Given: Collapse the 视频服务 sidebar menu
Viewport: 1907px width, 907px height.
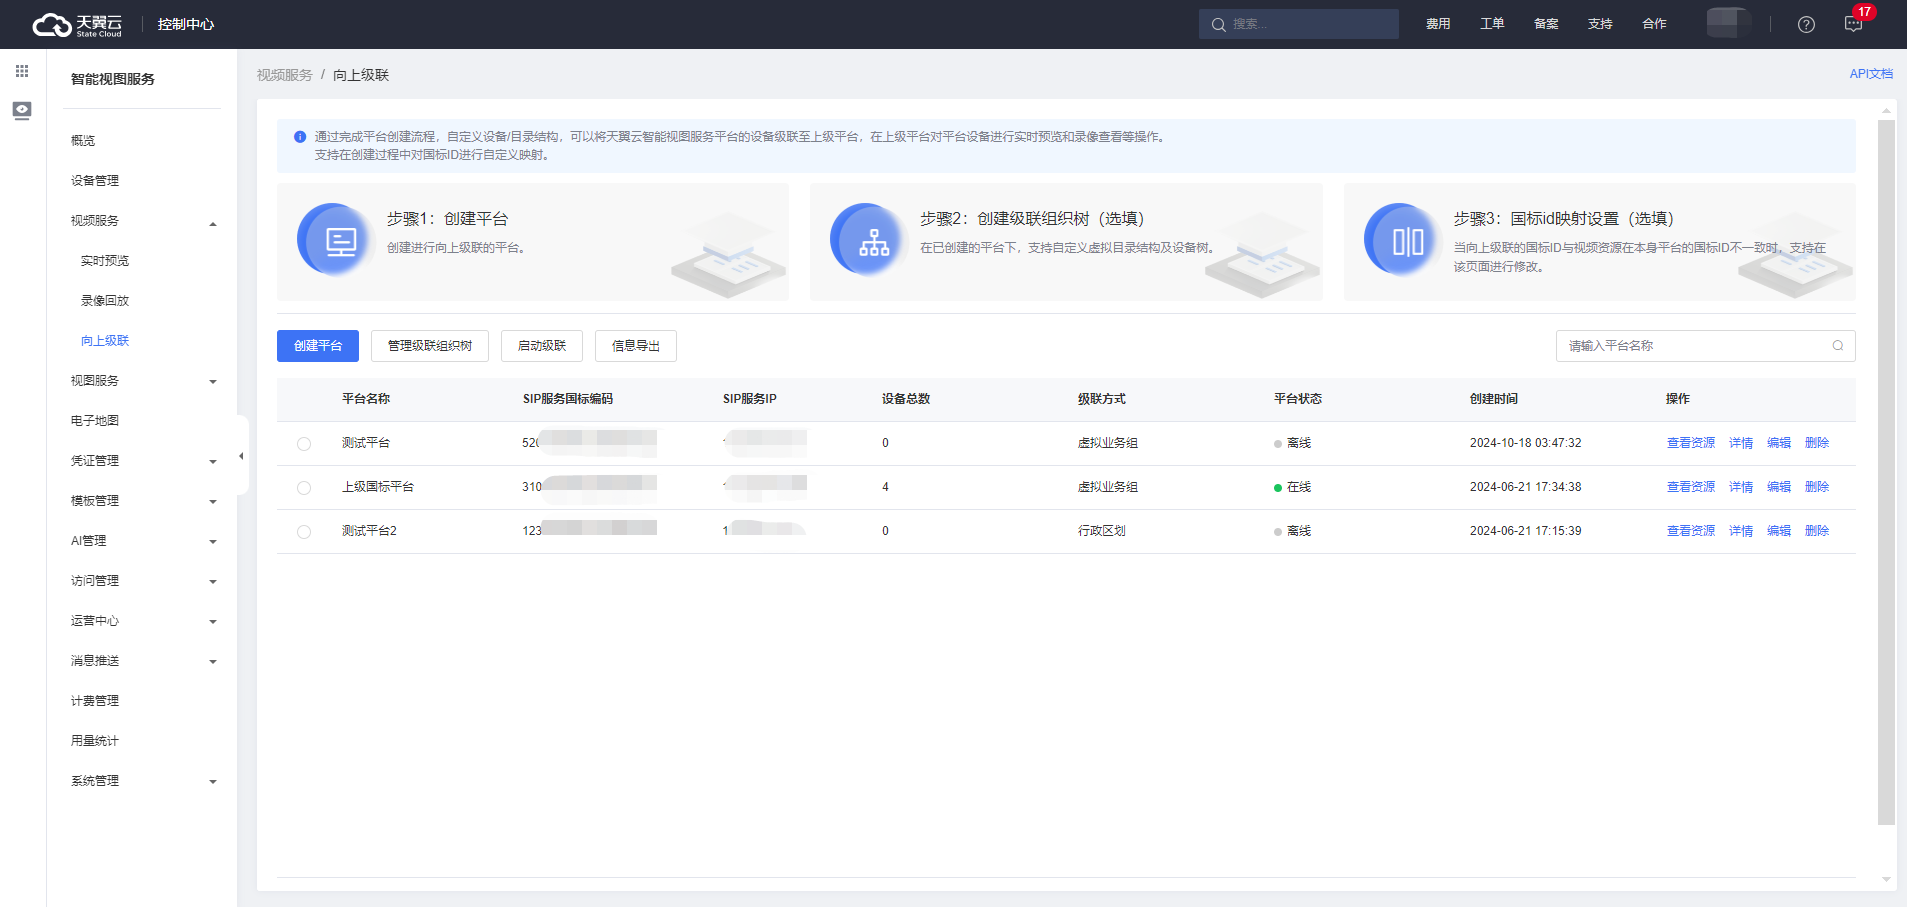Looking at the screenshot, I should (x=212, y=222).
